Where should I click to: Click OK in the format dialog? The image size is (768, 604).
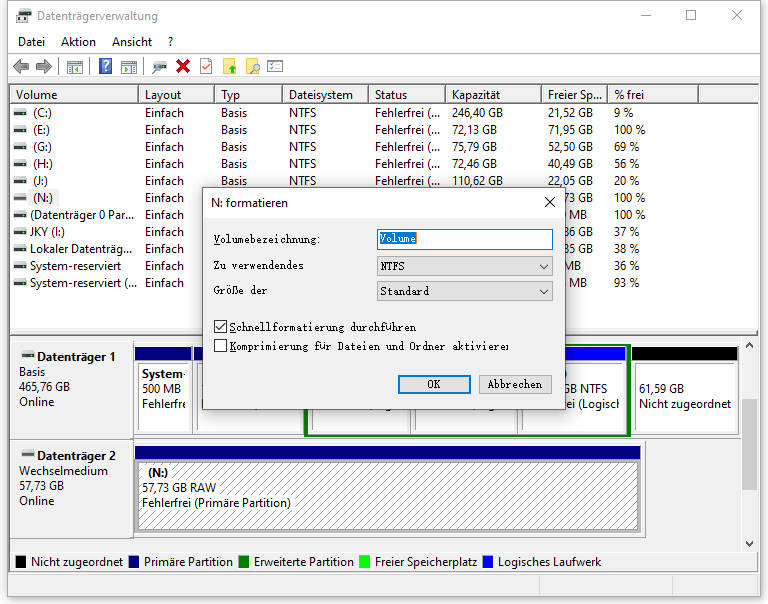pyautogui.click(x=434, y=384)
